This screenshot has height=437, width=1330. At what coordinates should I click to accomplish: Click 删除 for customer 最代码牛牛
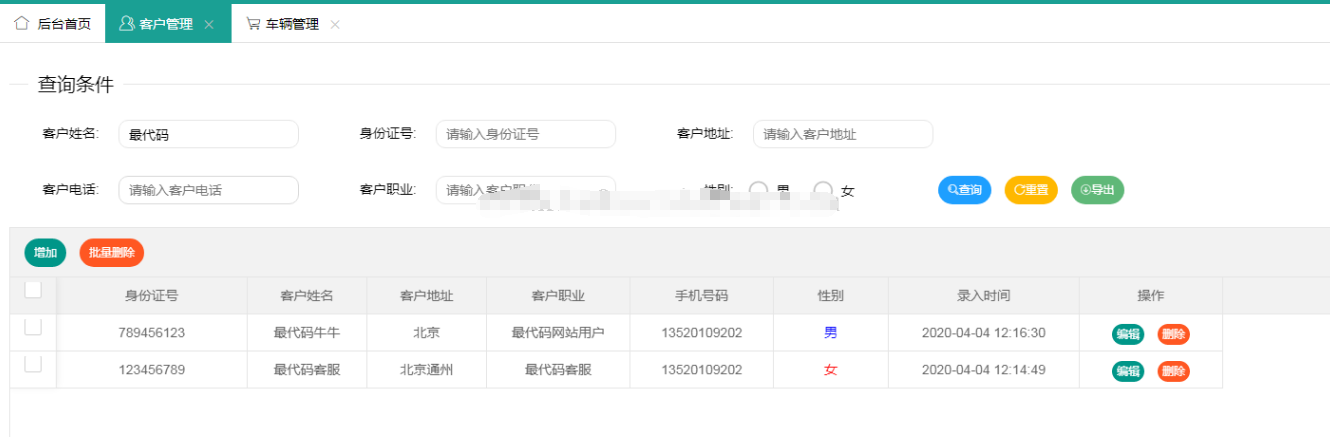pyautogui.click(x=1174, y=334)
